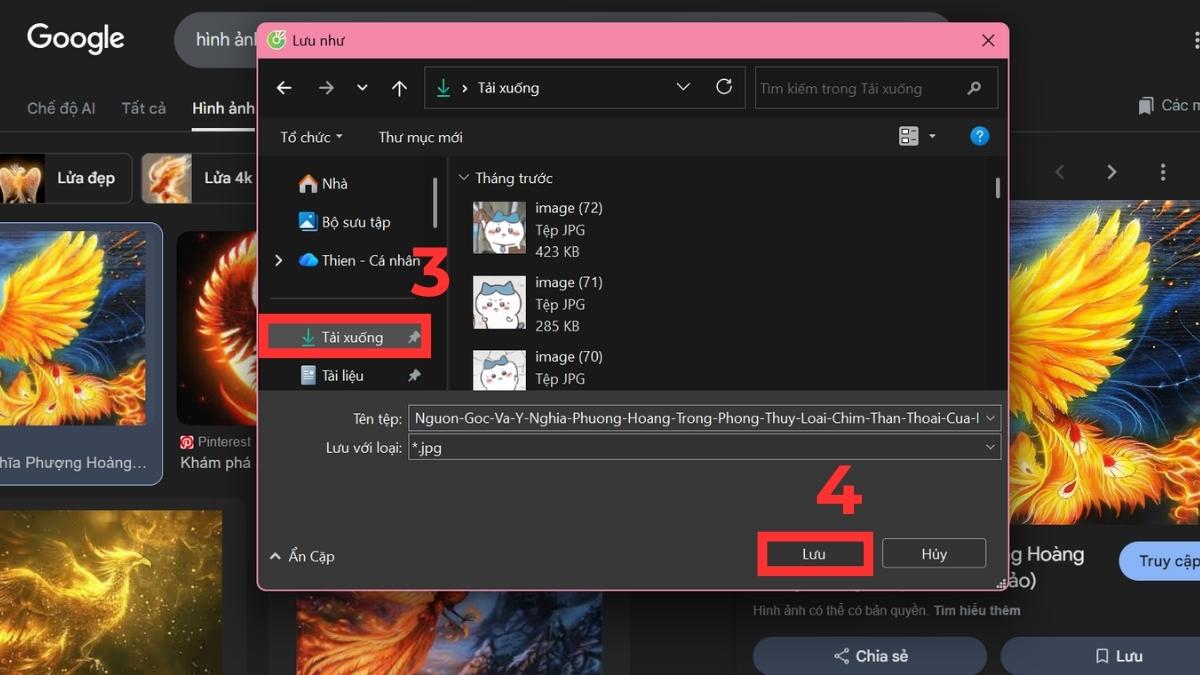Open recent locations dropdown arrow
This screenshot has height=675, width=1200.
pos(362,88)
